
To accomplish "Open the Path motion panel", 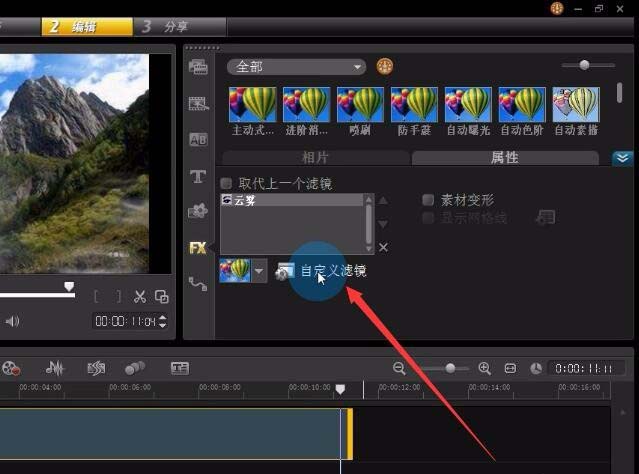I will (198, 284).
